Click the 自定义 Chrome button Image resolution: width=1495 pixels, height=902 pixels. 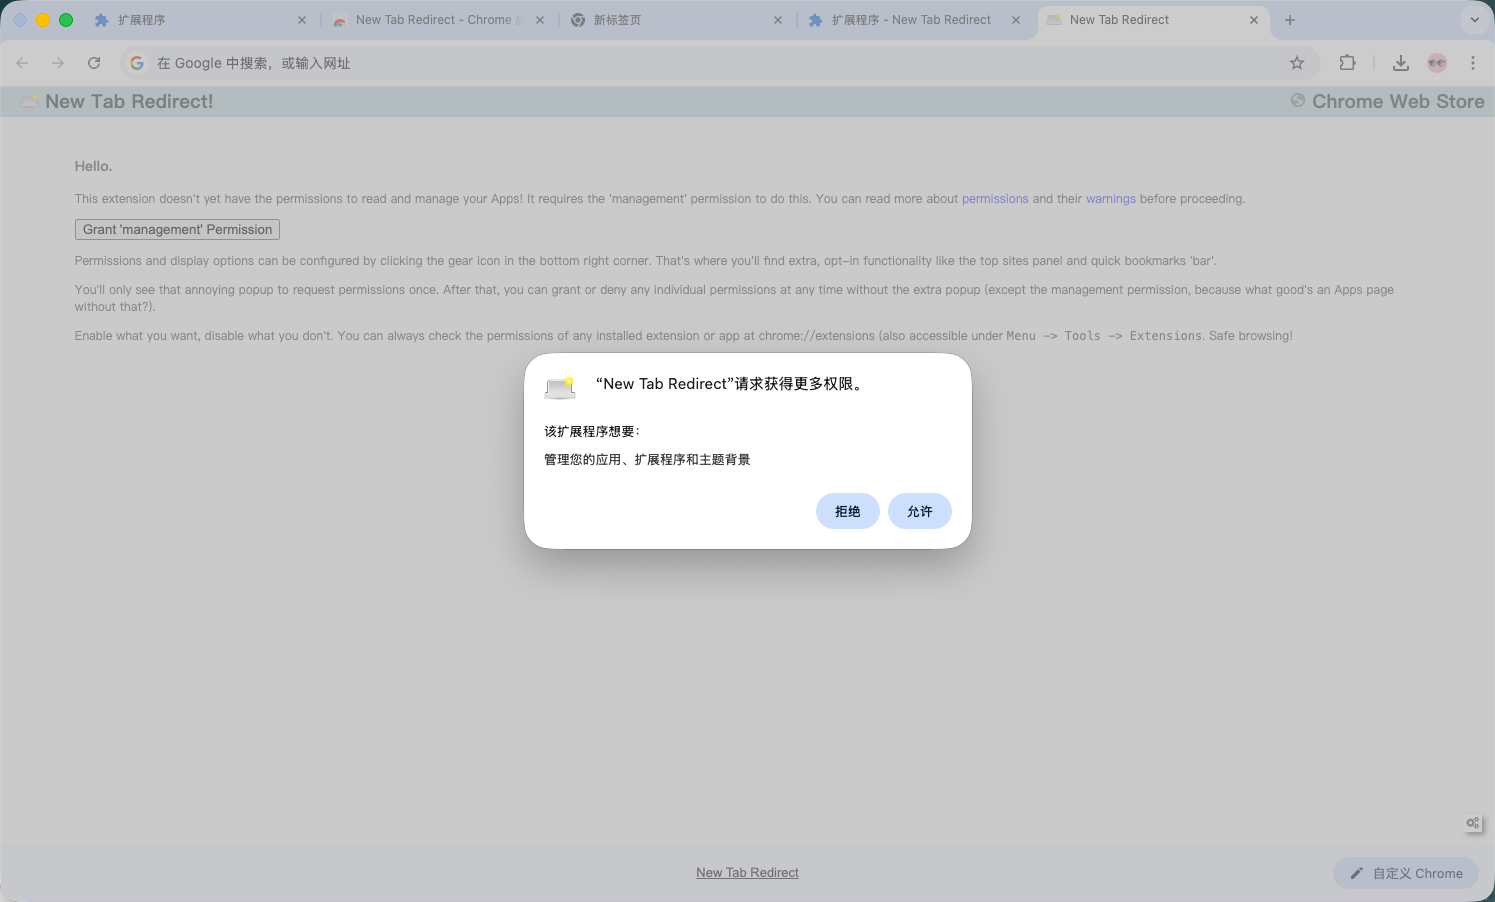(x=1405, y=873)
